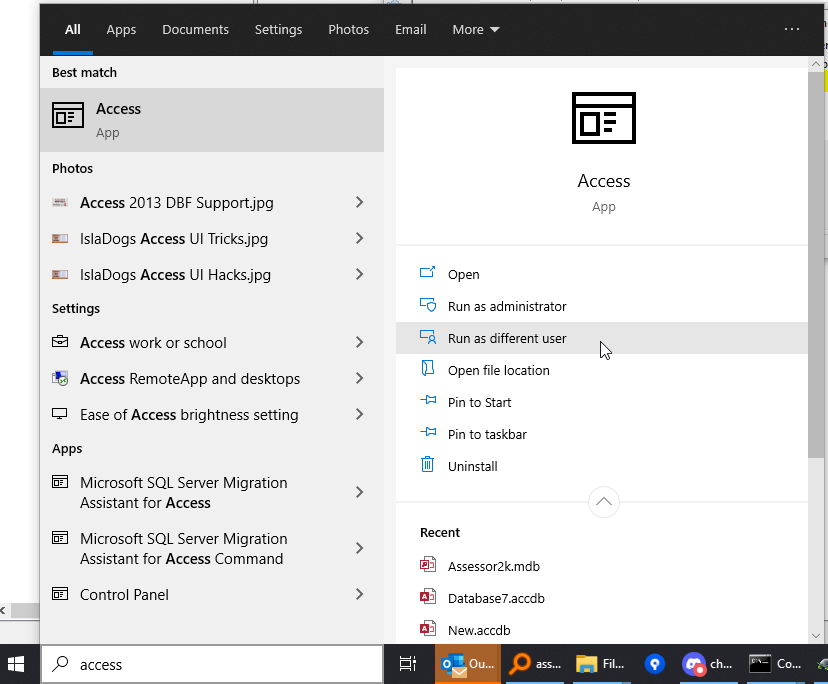Select Pin to Start
The width and height of the screenshot is (828, 684).
[601, 402]
